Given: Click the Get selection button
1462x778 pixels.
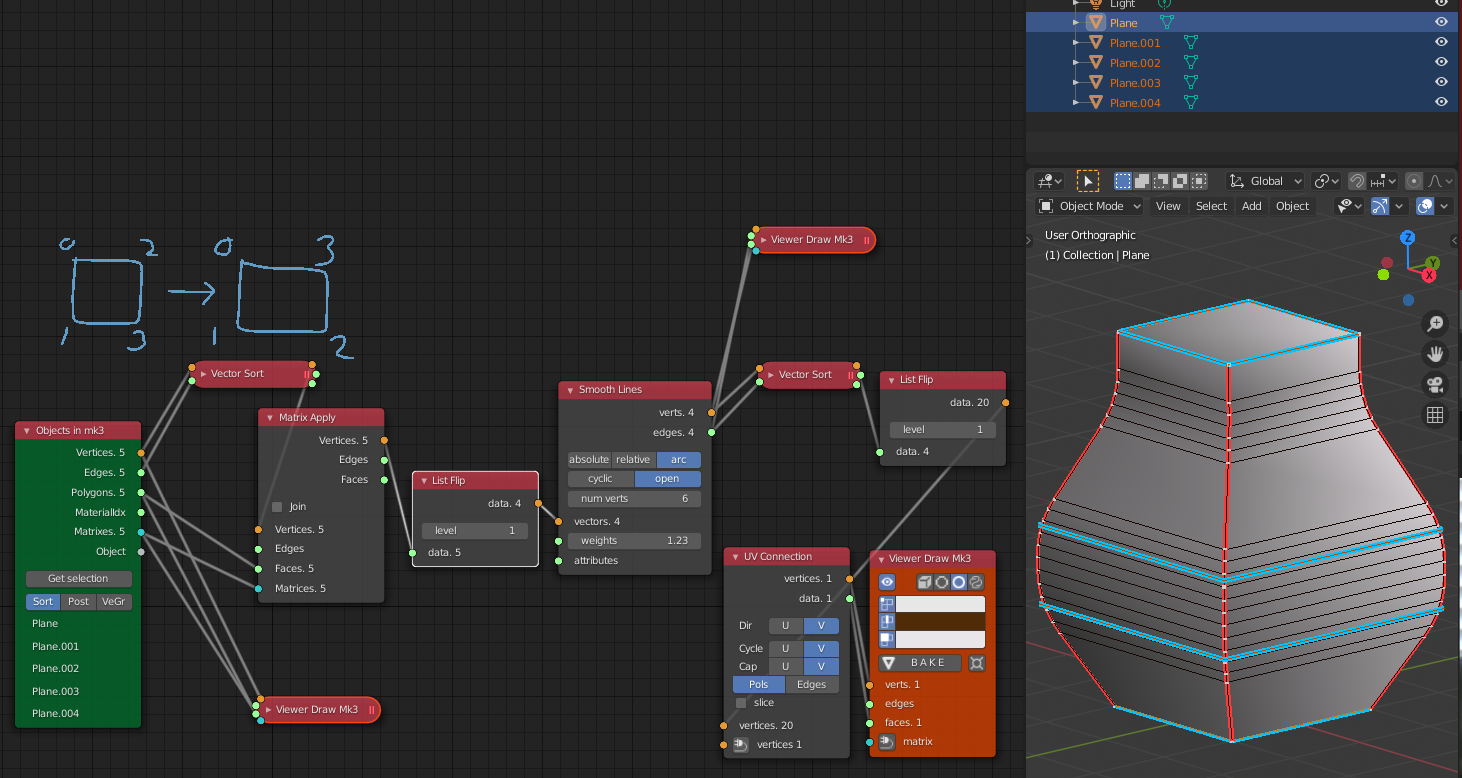Looking at the screenshot, I should click(x=79, y=579).
